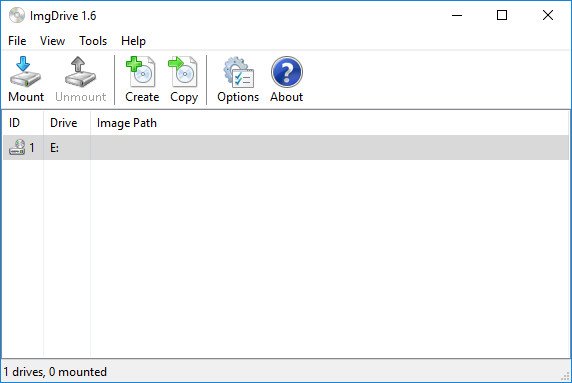Click the ImgDrive disc icon in title bar
Viewport: 572px width, 383px height.
click(17, 15)
